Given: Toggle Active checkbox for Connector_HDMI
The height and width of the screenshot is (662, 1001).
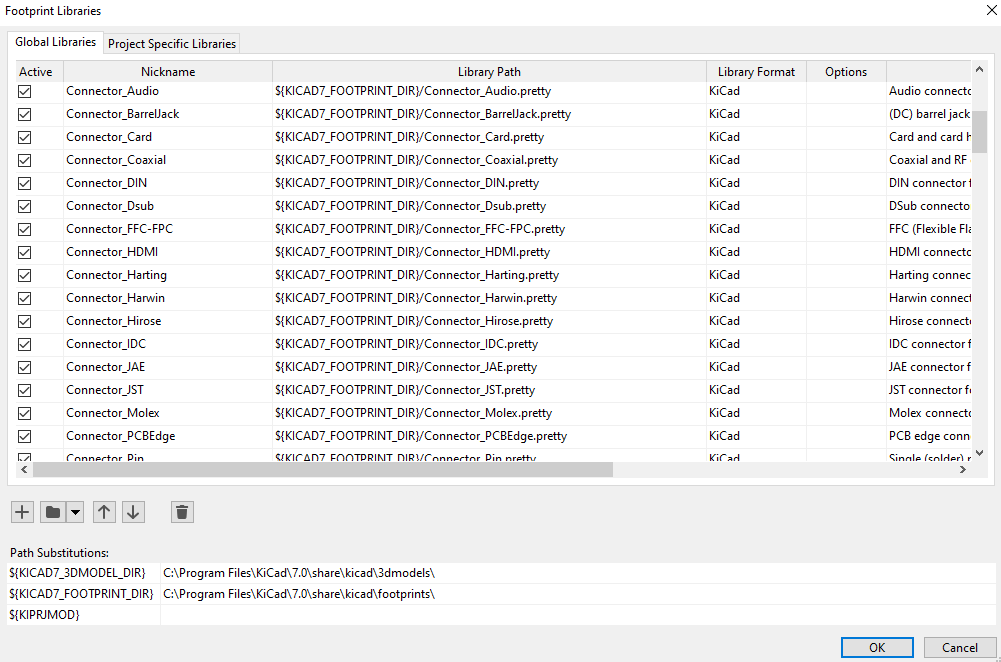Looking at the screenshot, I should pyautogui.click(x=24, y=252).
